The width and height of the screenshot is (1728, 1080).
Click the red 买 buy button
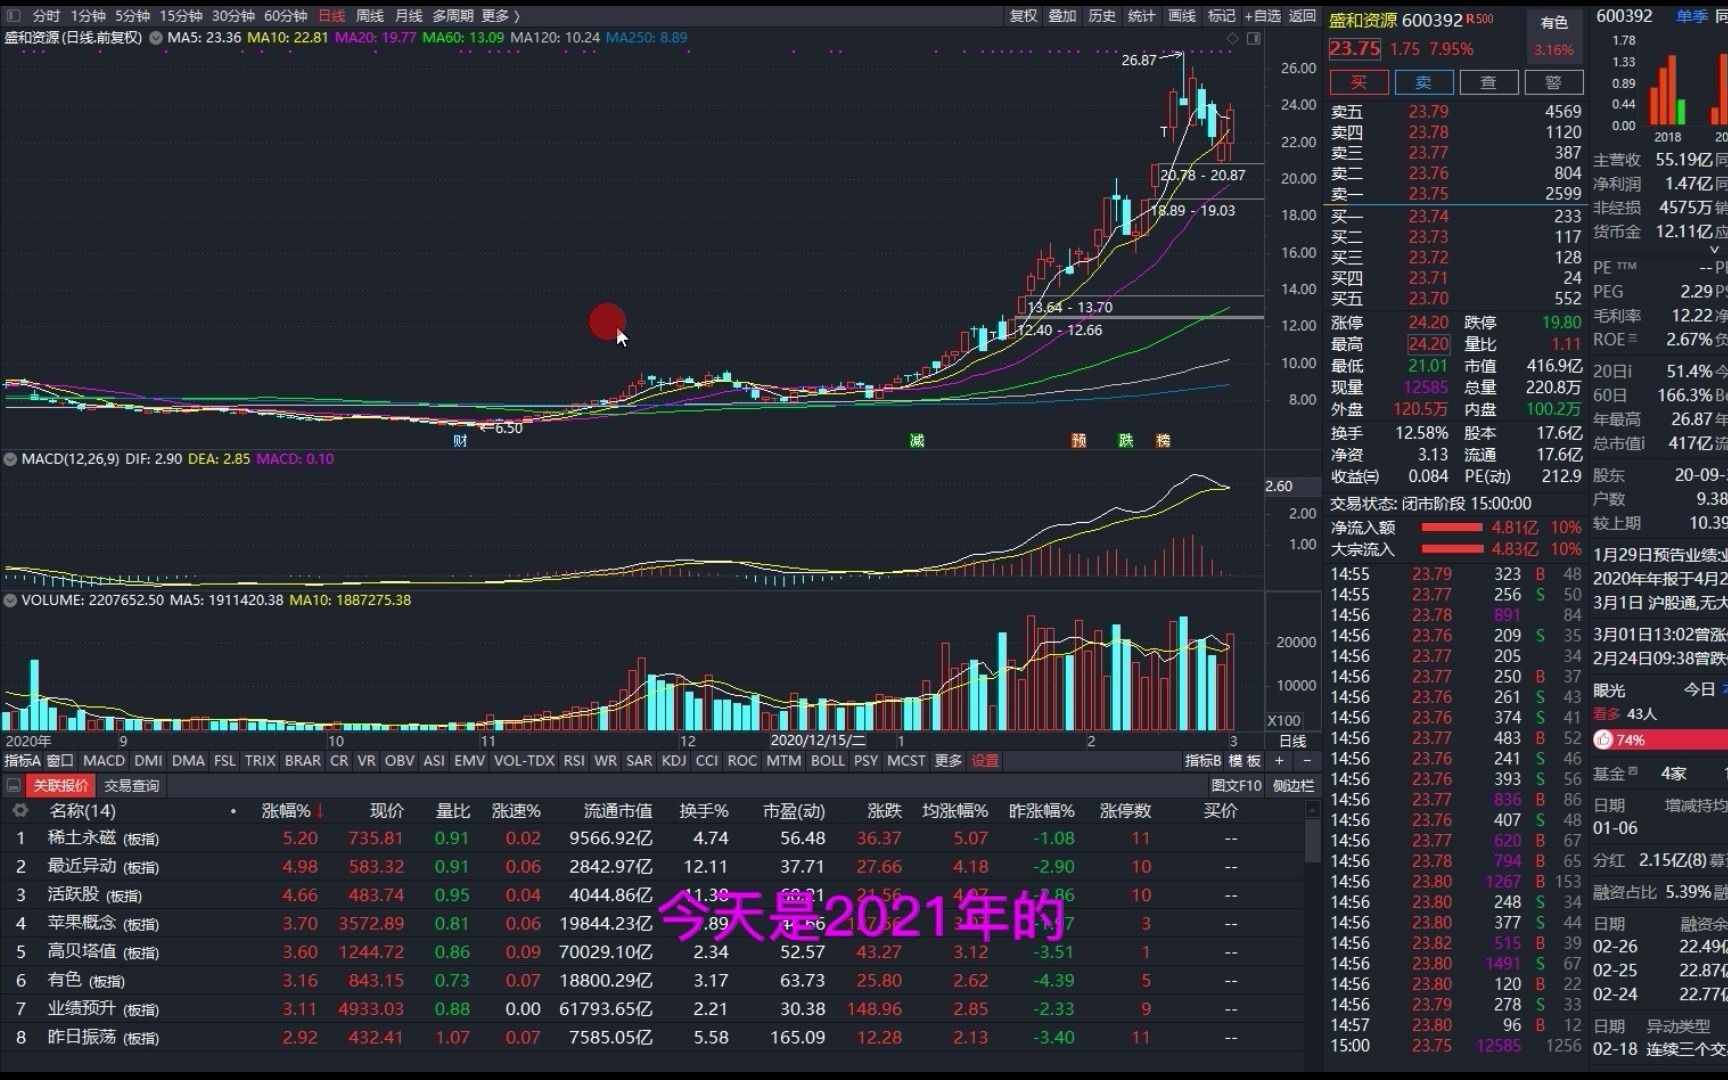click(x=1358, y=82)
